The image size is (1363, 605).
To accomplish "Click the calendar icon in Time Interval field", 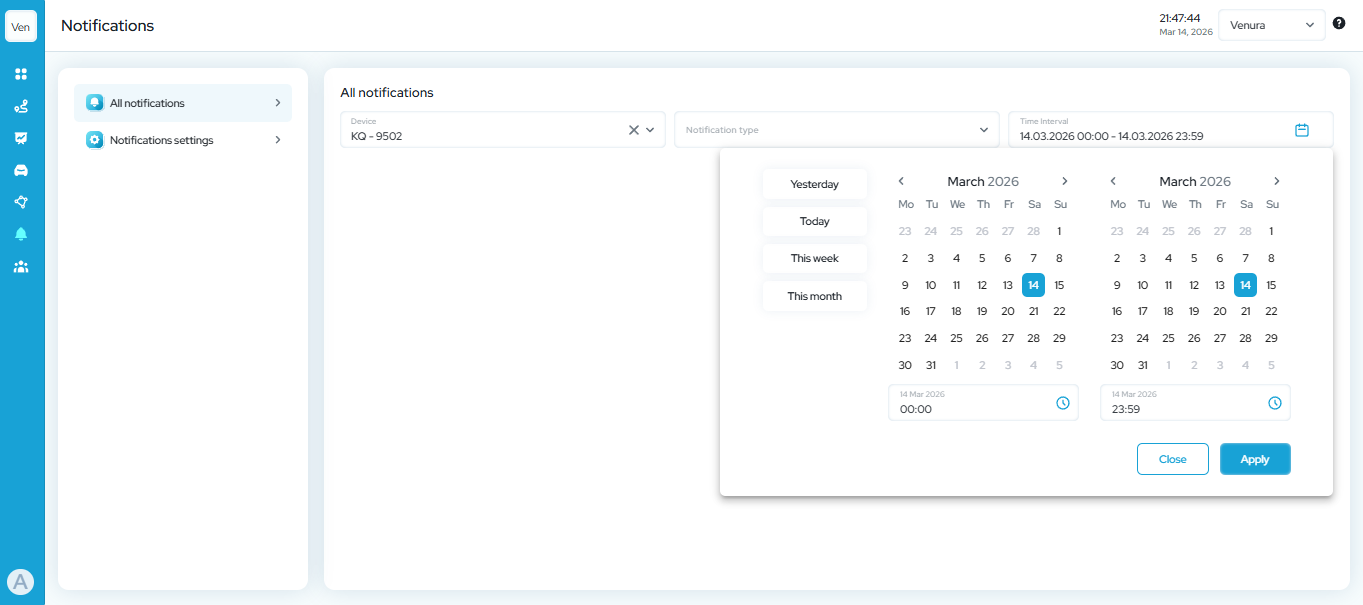I will point(1302,130).
